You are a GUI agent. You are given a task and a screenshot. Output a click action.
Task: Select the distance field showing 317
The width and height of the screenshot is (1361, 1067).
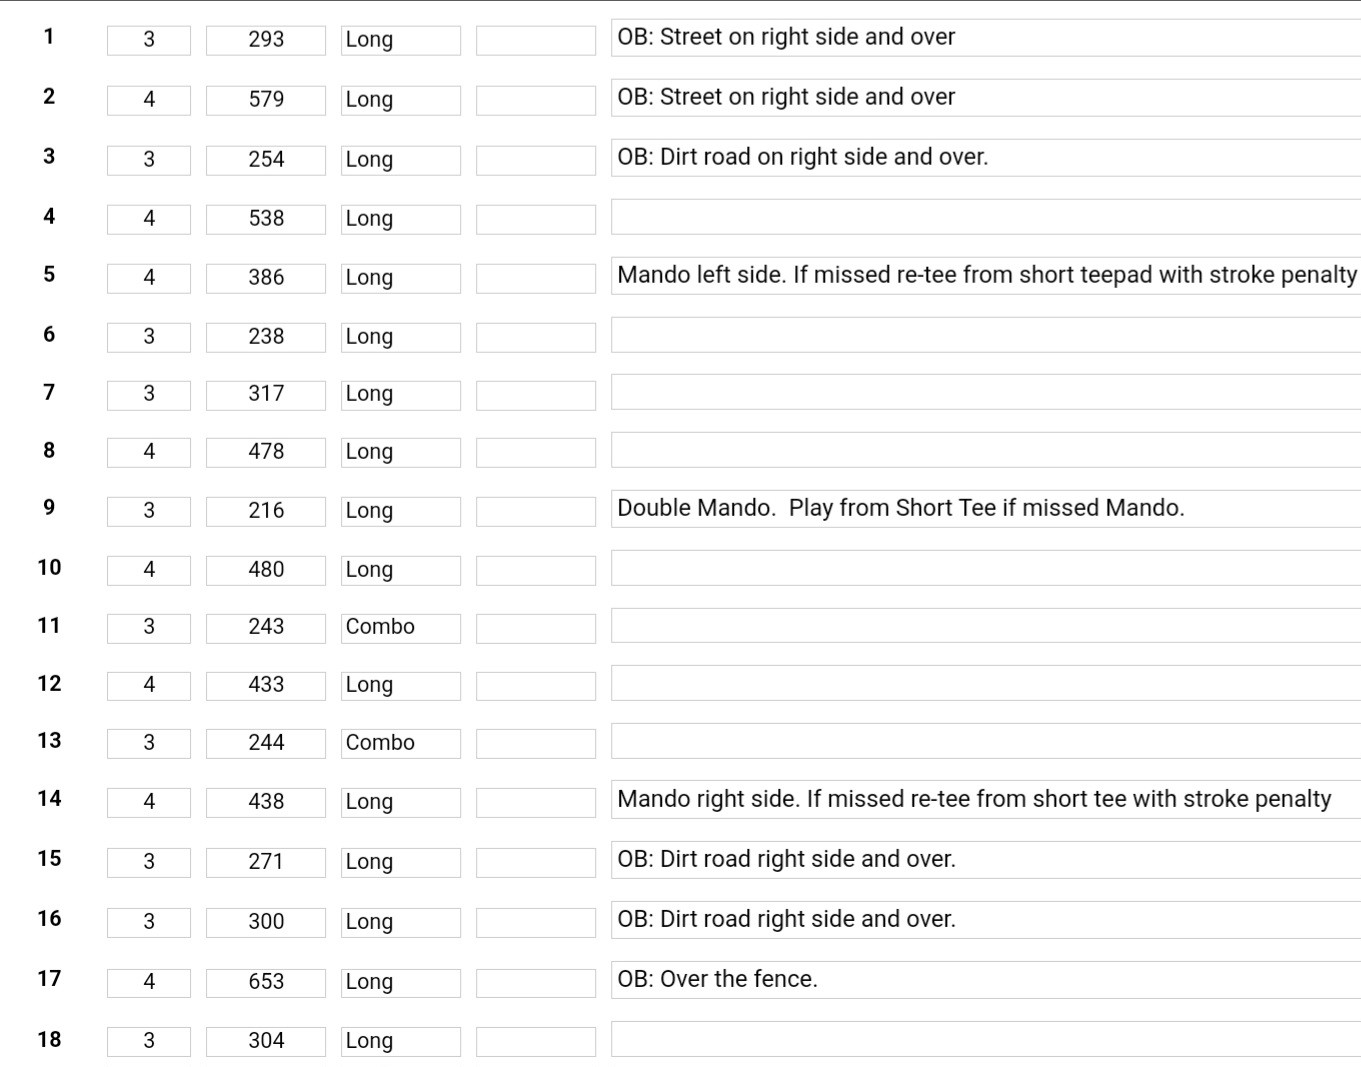266,395
